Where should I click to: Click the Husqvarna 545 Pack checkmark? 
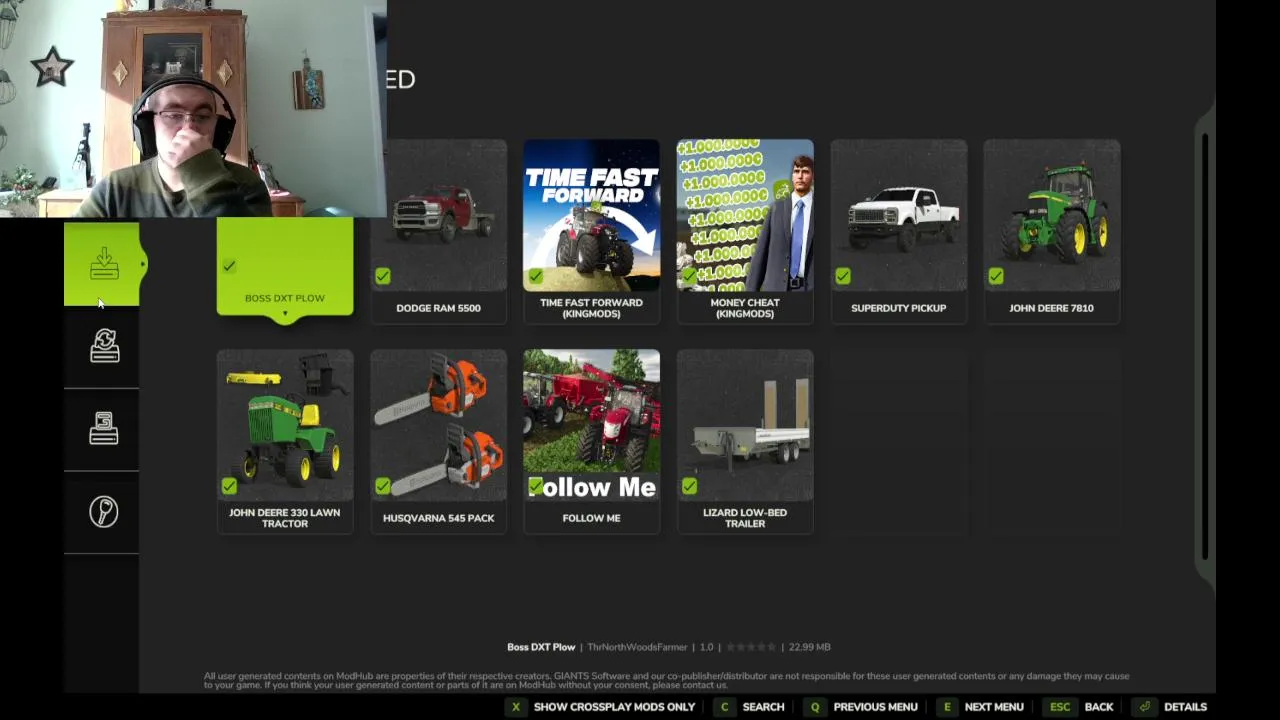click(x=383, y=486)
